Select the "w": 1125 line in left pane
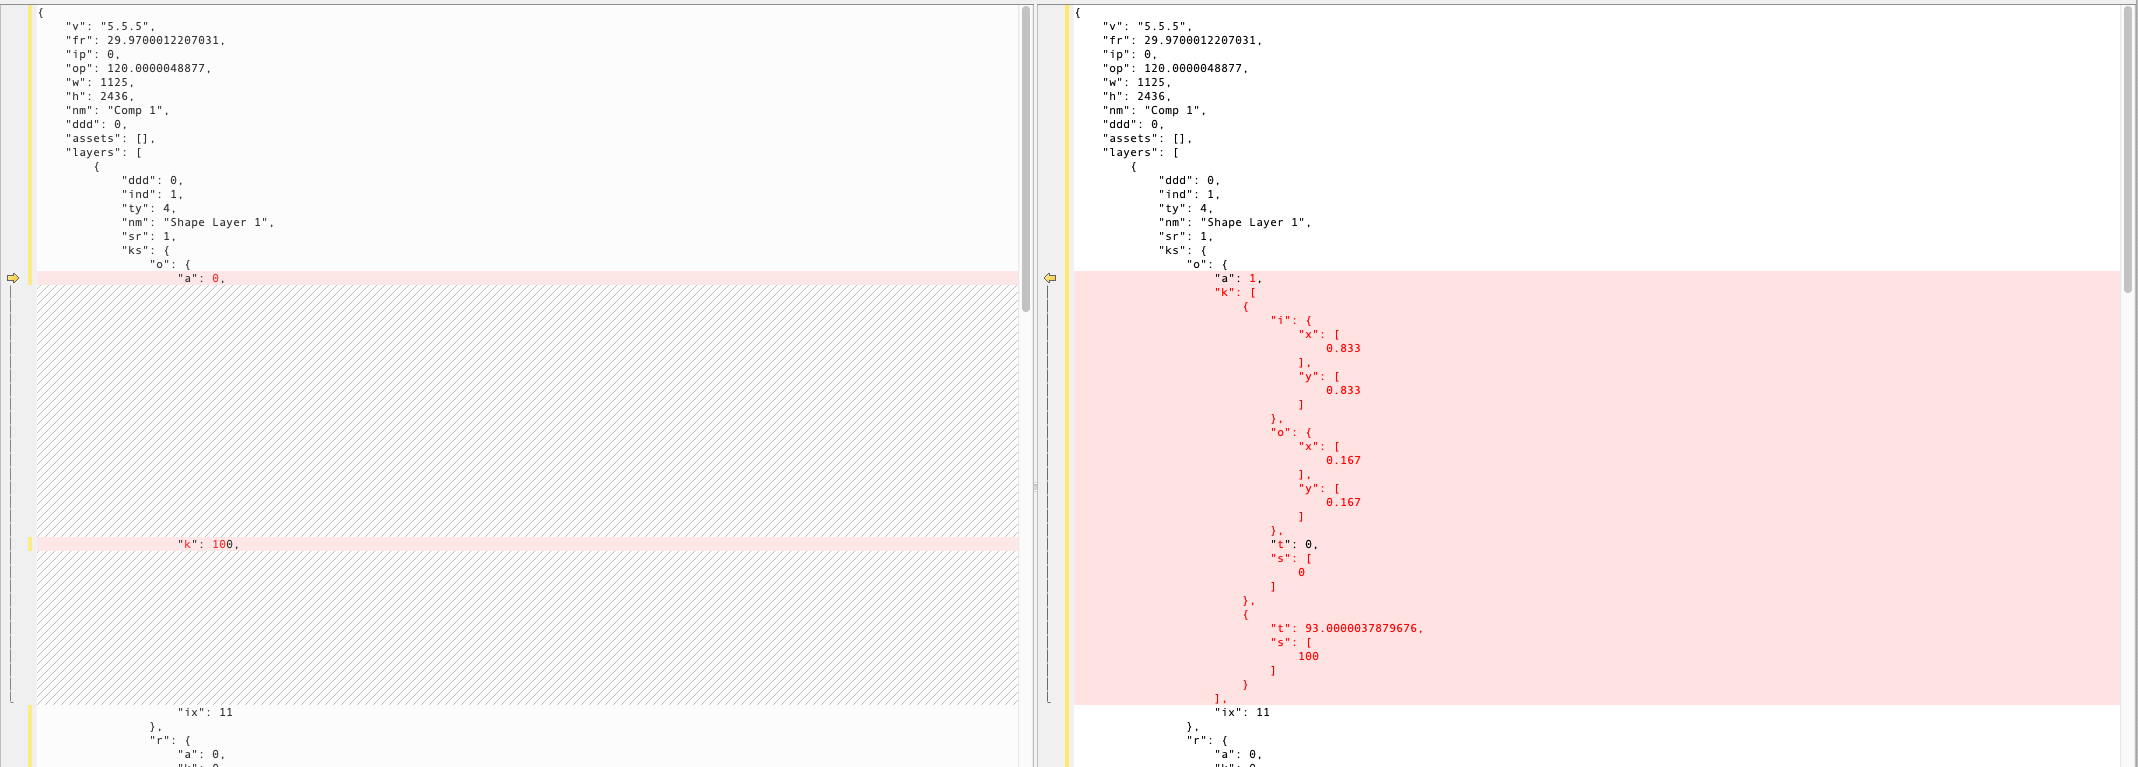 pyautogui.click(x=101, y=82)
